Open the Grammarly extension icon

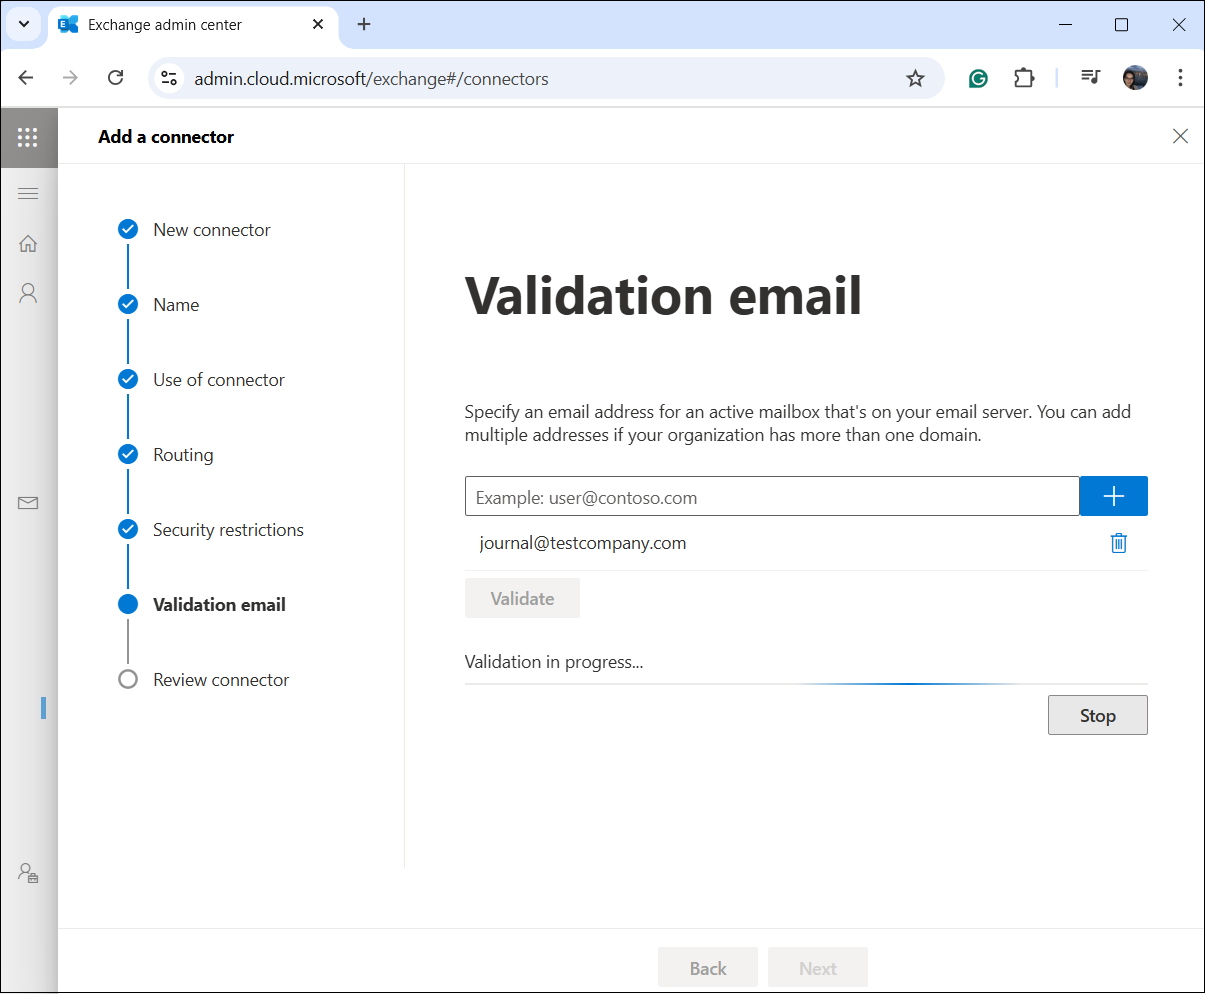[x=978, y=78]
